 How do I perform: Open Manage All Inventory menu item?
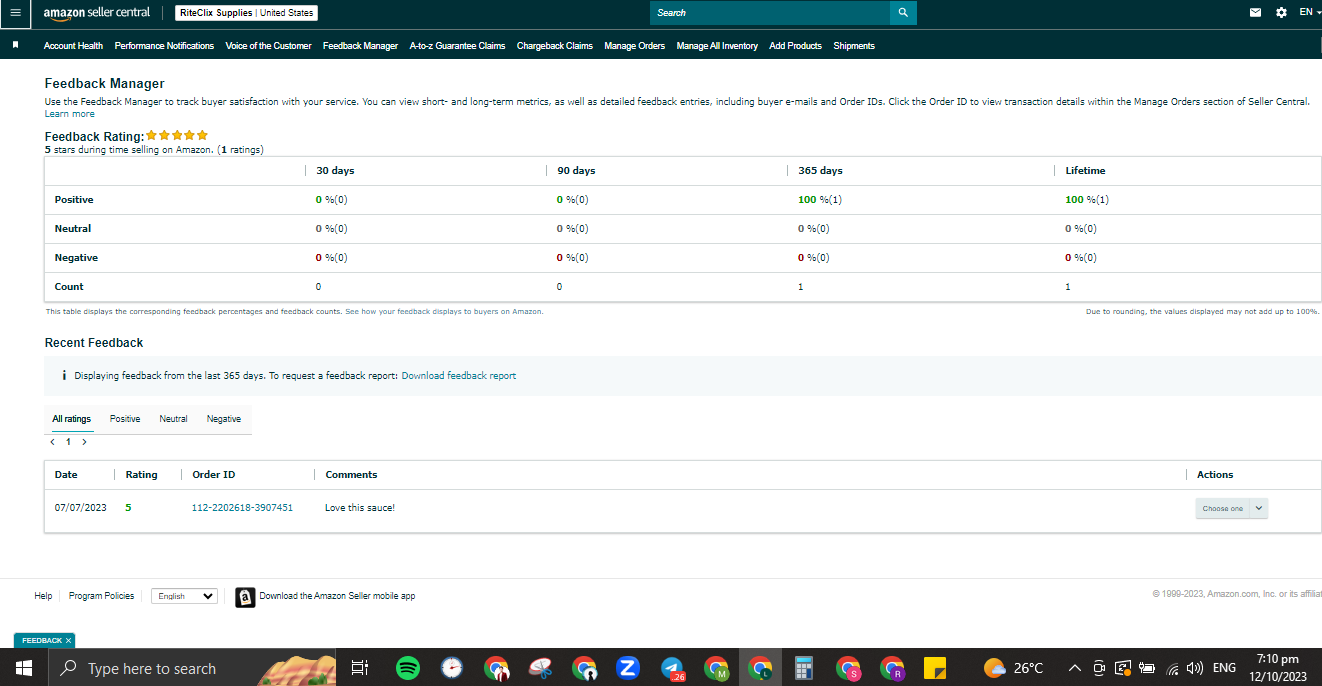717,46
